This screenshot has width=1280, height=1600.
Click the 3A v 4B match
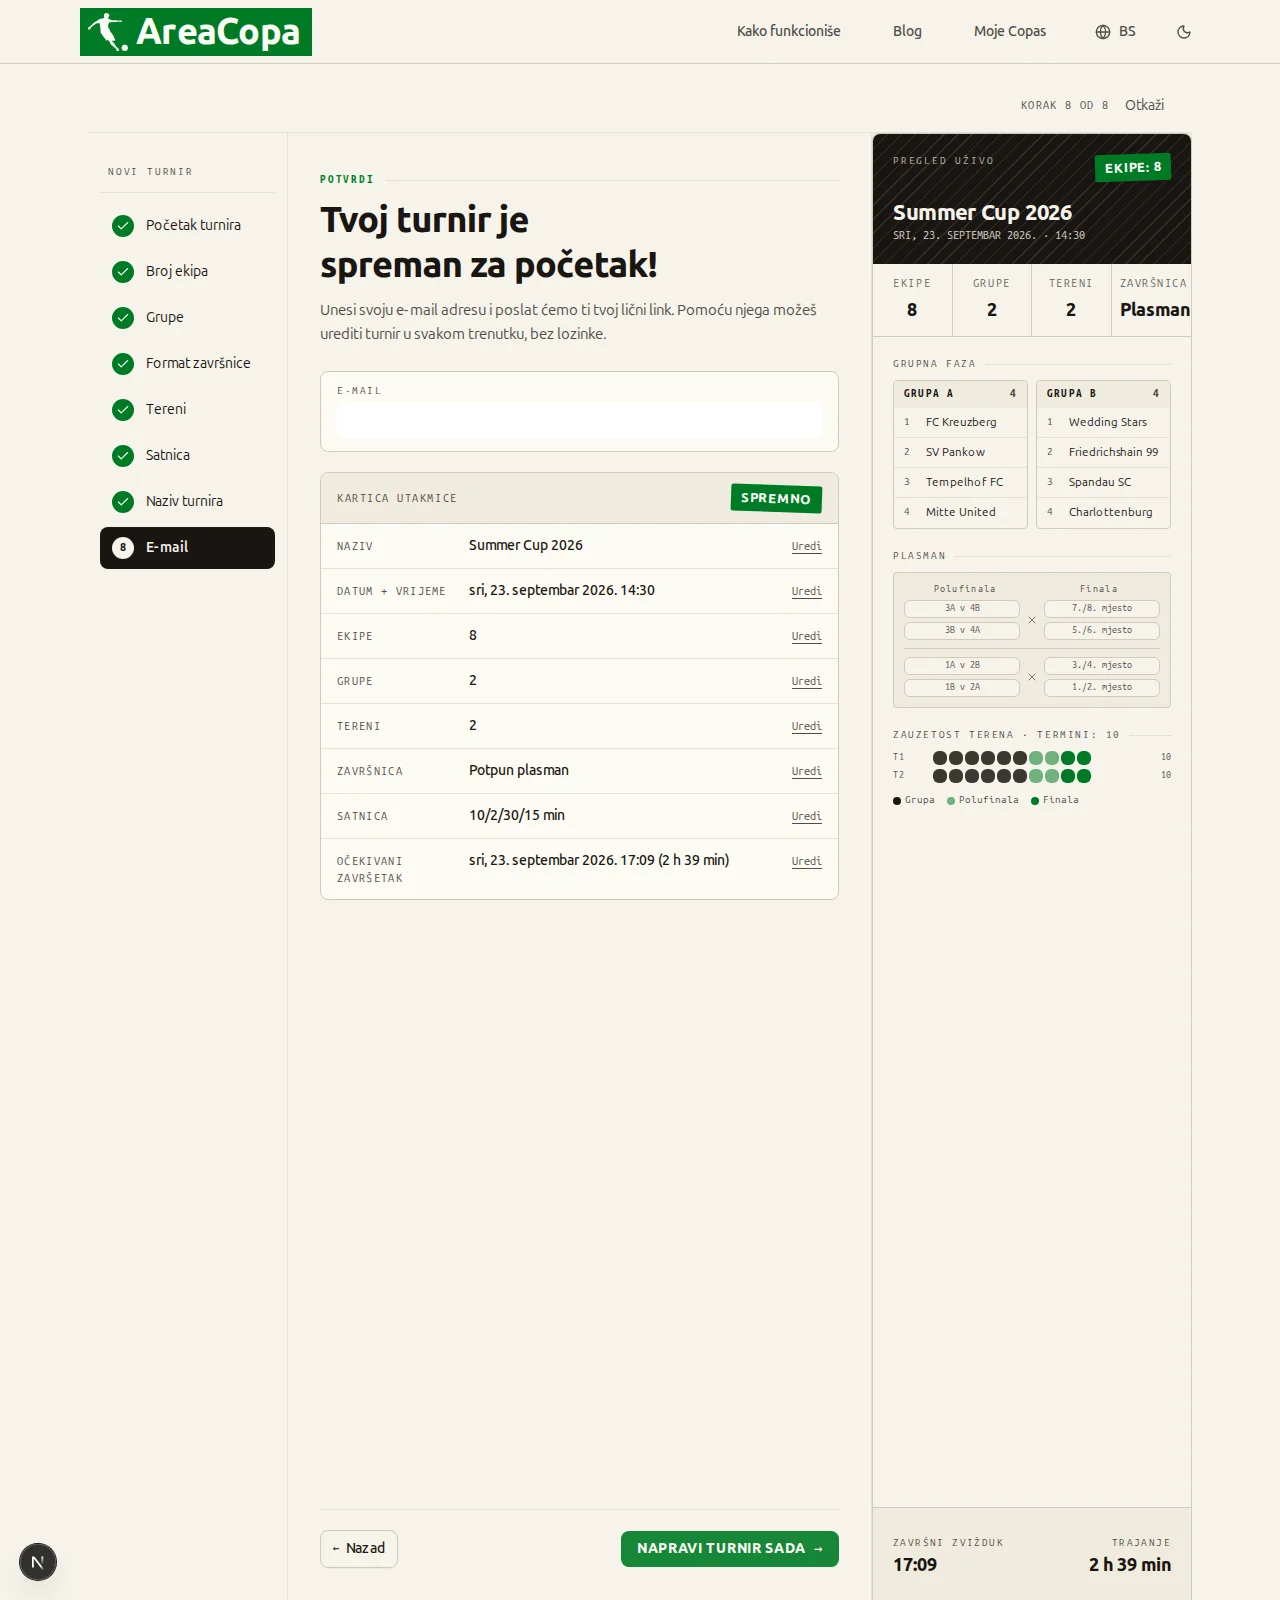point(962,608)
